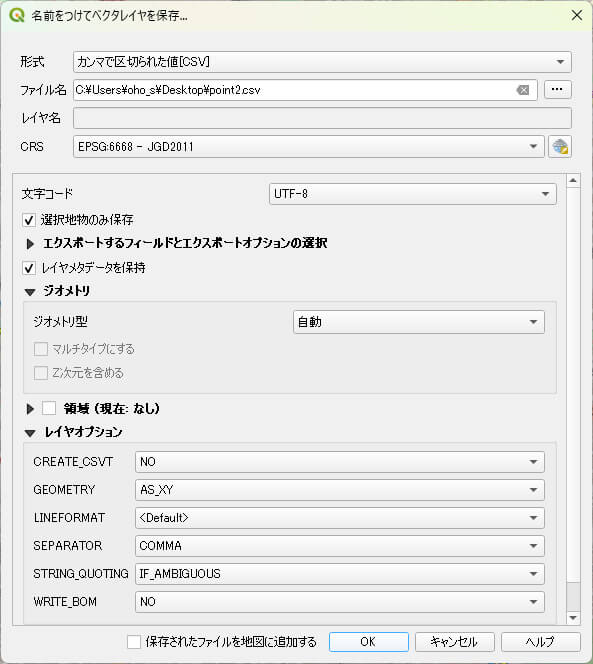Screen dimensions: 593x664
Task: Open the 文字コード UTF-8 dropdown
Action: click(x=413, y=194)
